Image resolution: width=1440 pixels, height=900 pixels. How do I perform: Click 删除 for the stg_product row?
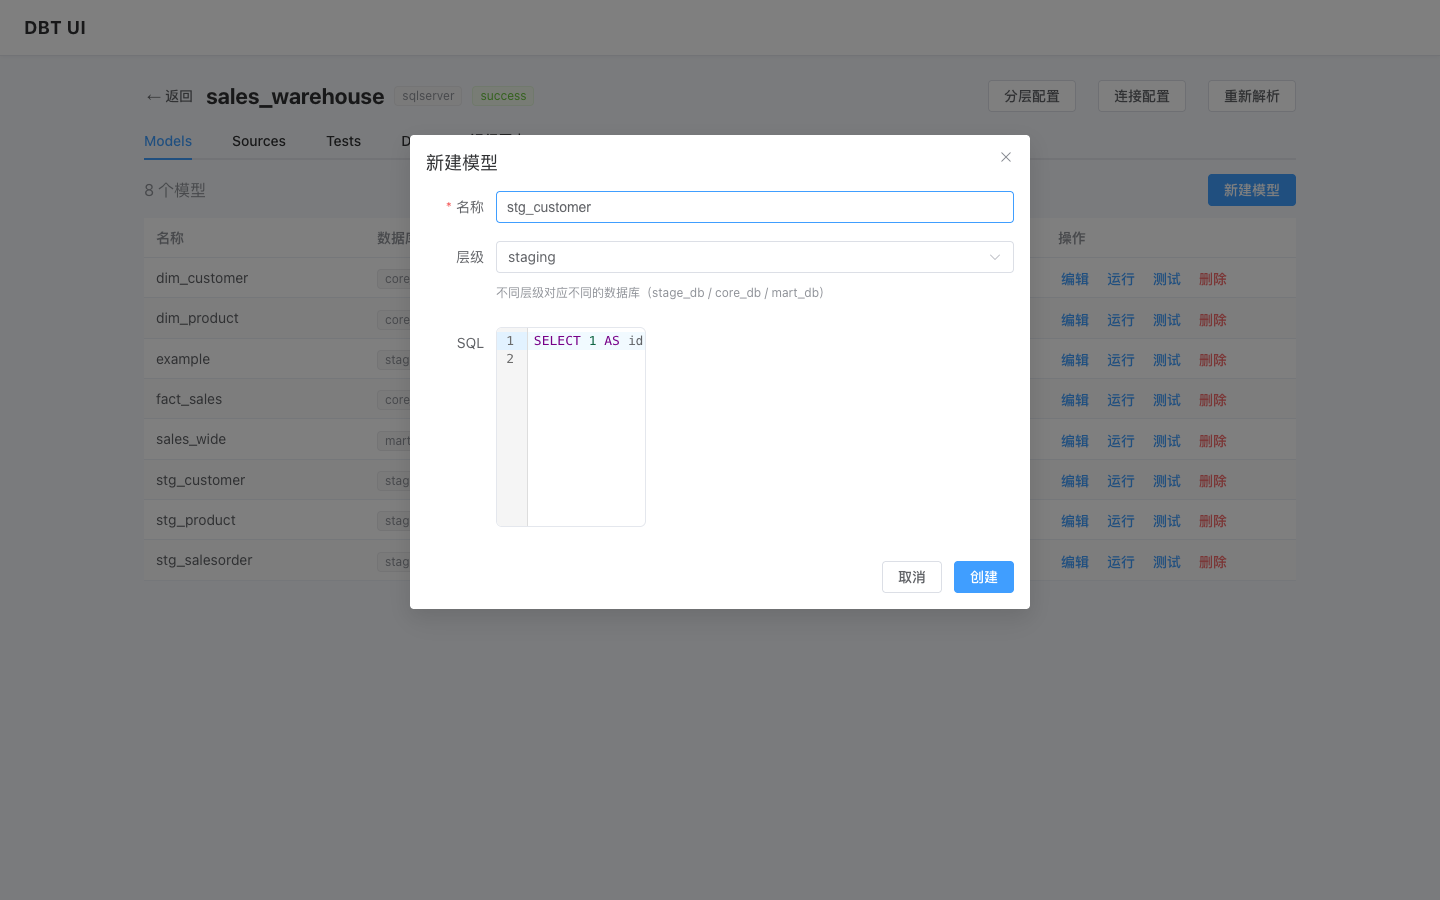click(x=1213, y=521)
